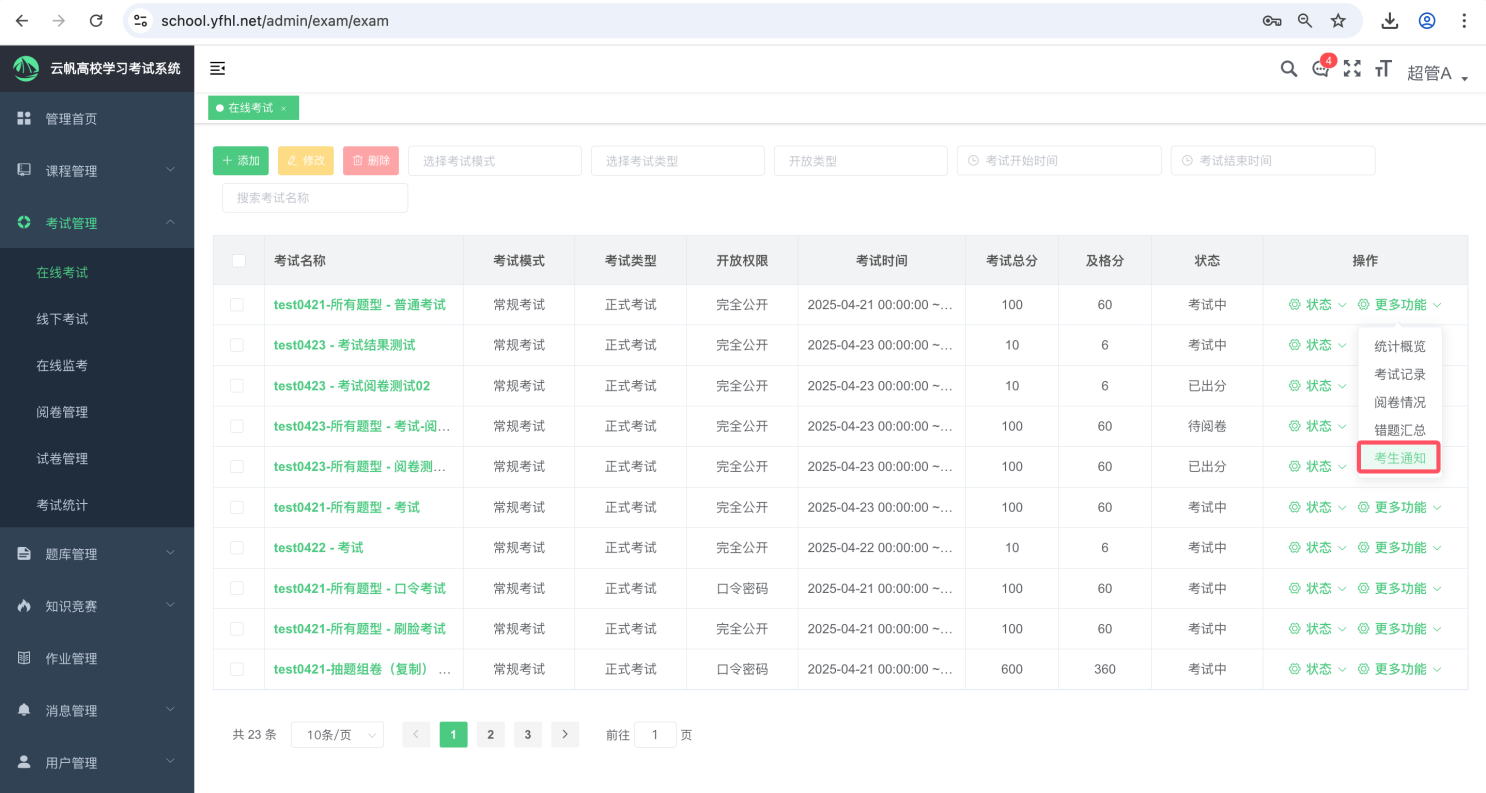Click the 消息管理 bell icon
The width and height of the screenshot is (1486, 793).
[24, 710]
